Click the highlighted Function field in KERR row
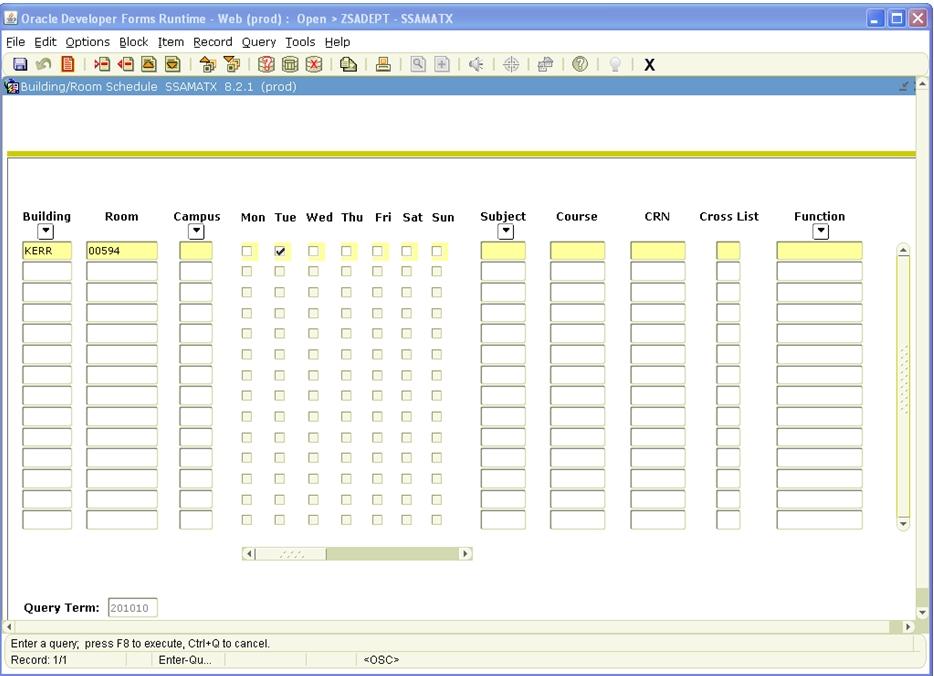Image resolution: width=934 pixels, height=676 pixels. 820,251
